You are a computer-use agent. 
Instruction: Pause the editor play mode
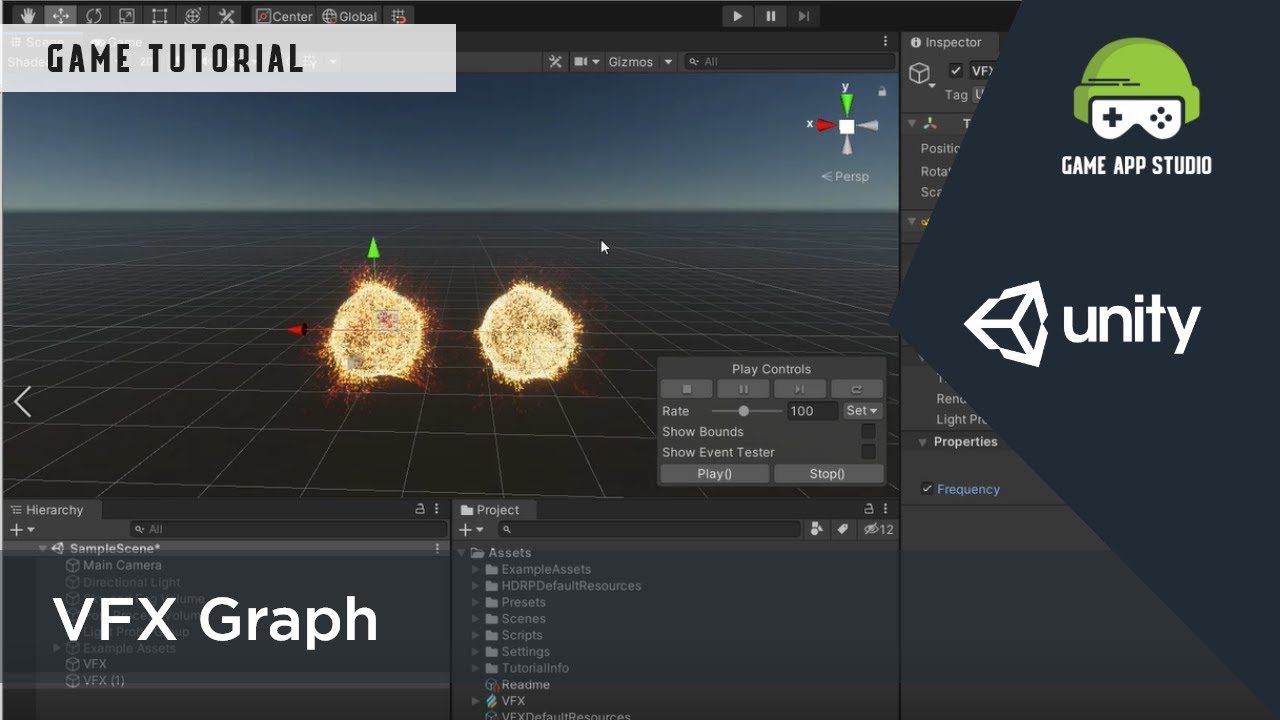[x=771, y=16]
